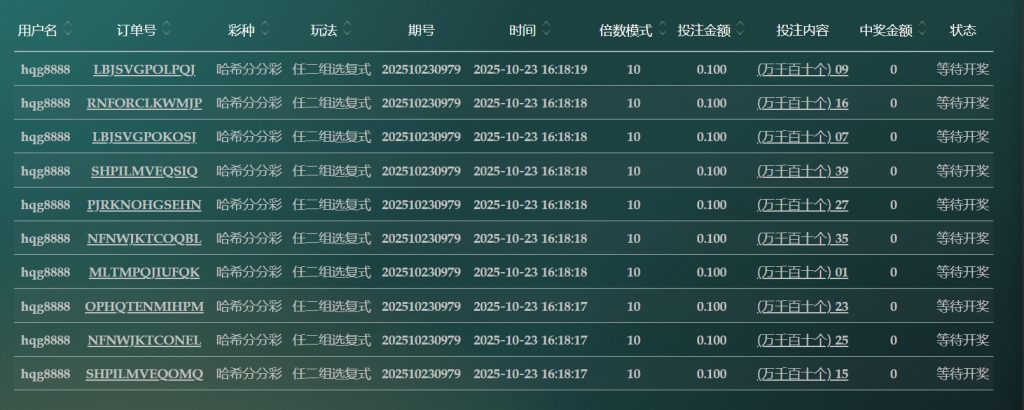Open order OPHQTENMIHPM link
The width and height of the screenshot is (1024, 410).
(144, 306)
